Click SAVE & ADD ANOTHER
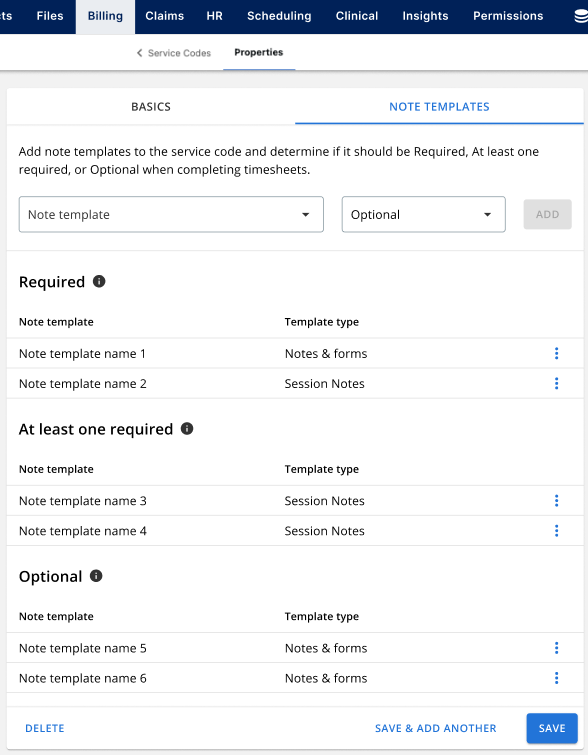 [435, 728]
